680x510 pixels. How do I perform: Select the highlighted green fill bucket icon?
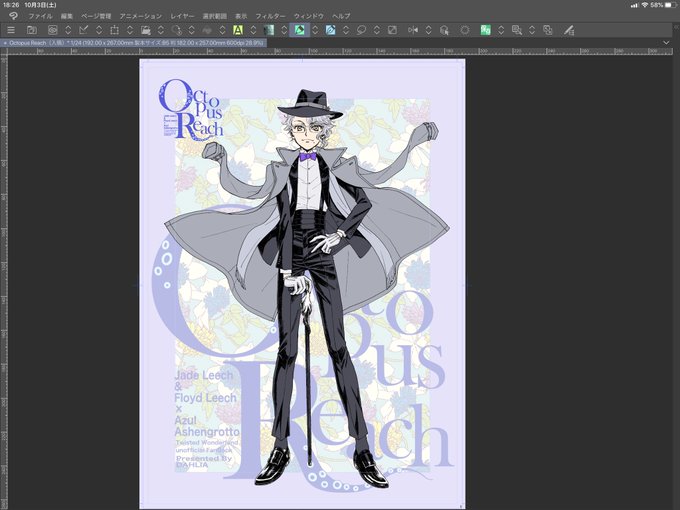300,30
